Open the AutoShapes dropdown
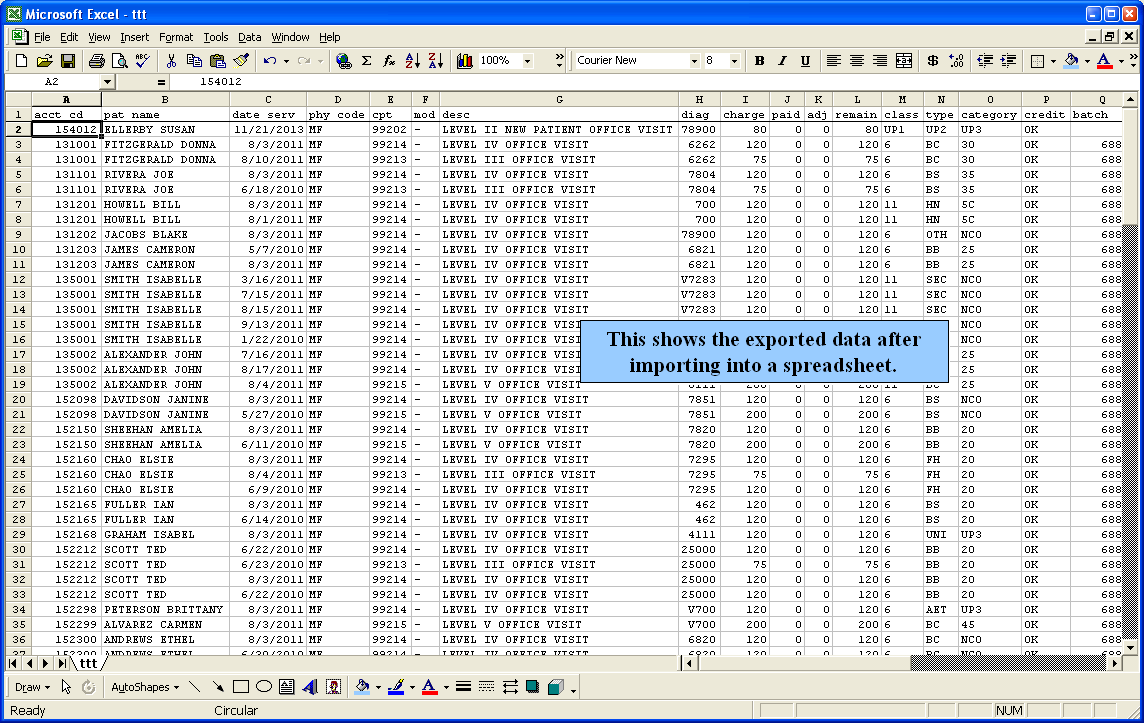Viewport: 1144px width, 723px height. coord(145,687)
